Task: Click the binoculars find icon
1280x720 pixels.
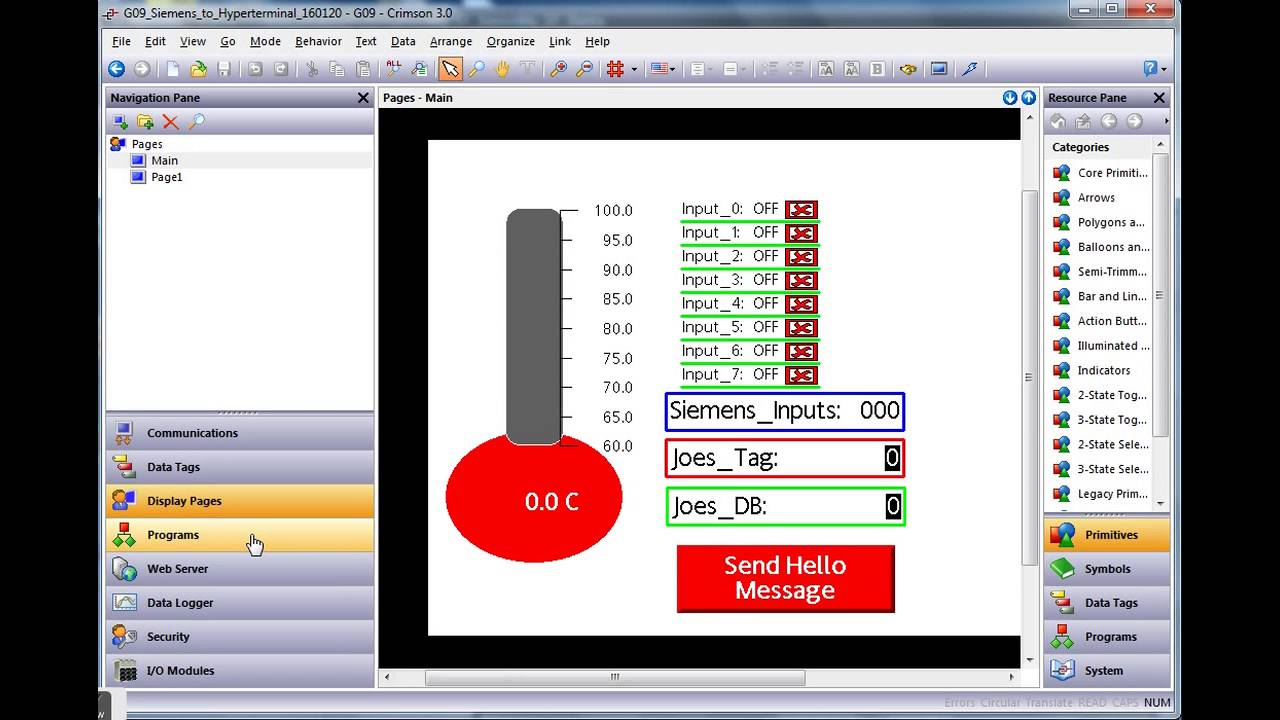Action: coord(908,69)
